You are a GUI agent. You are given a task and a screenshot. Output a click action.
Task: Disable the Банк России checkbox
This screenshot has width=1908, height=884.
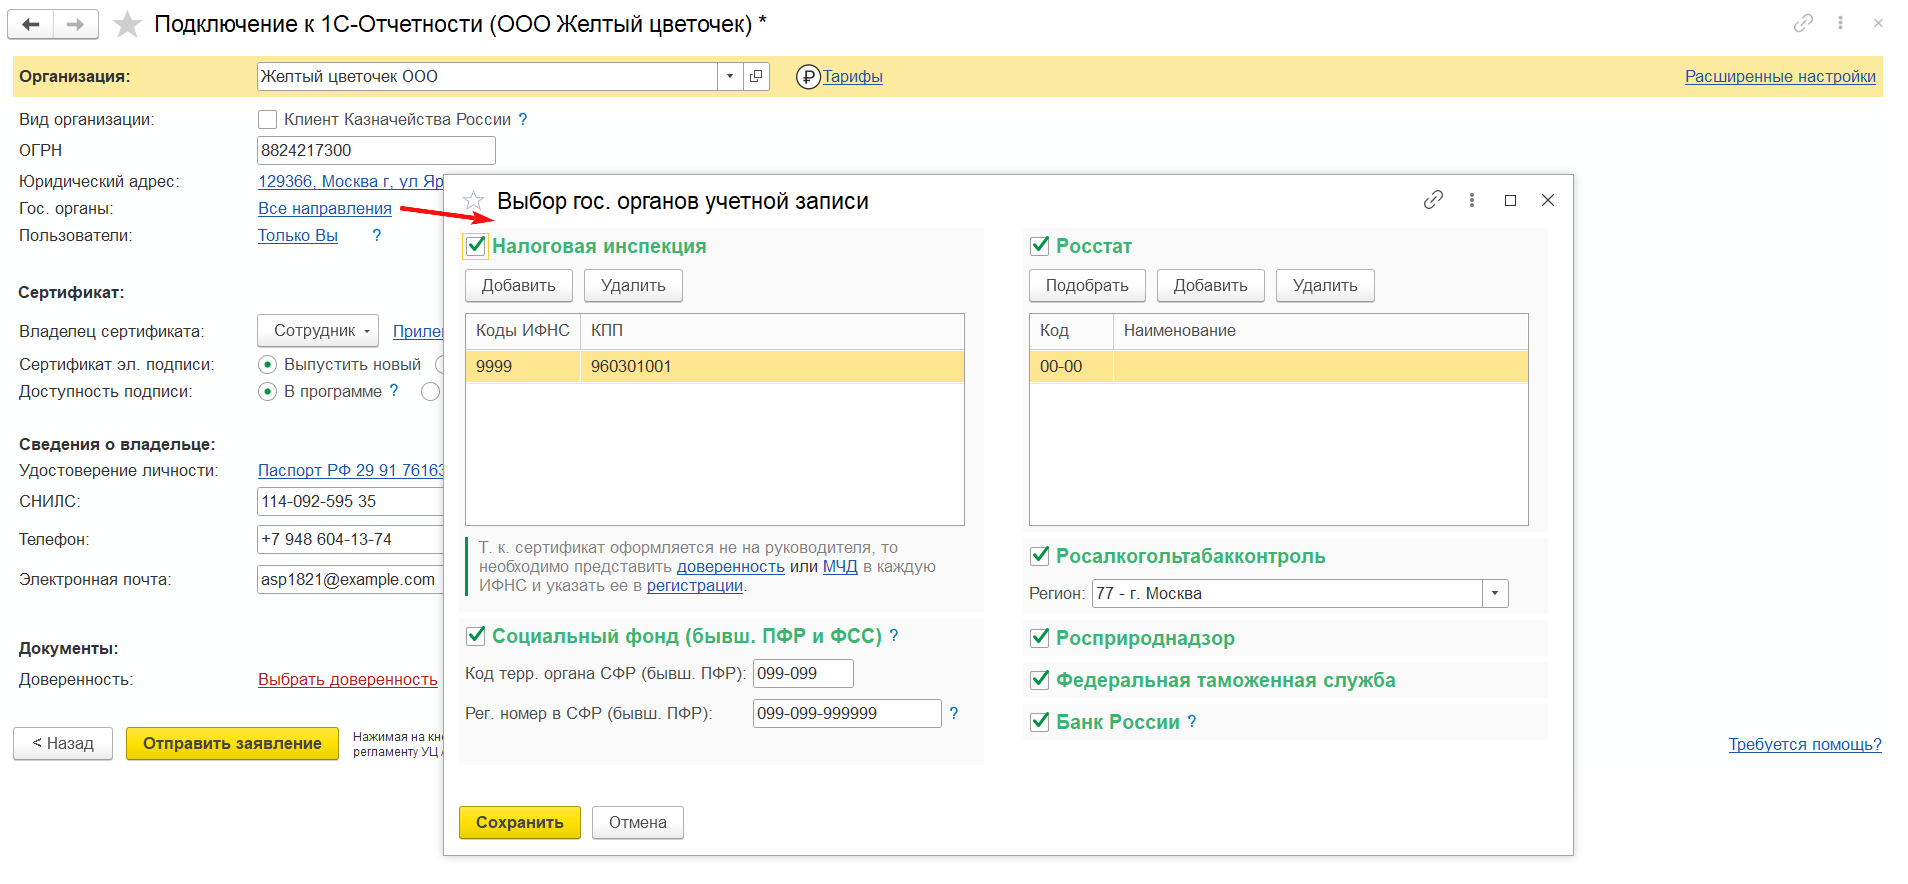(1040, 722)
